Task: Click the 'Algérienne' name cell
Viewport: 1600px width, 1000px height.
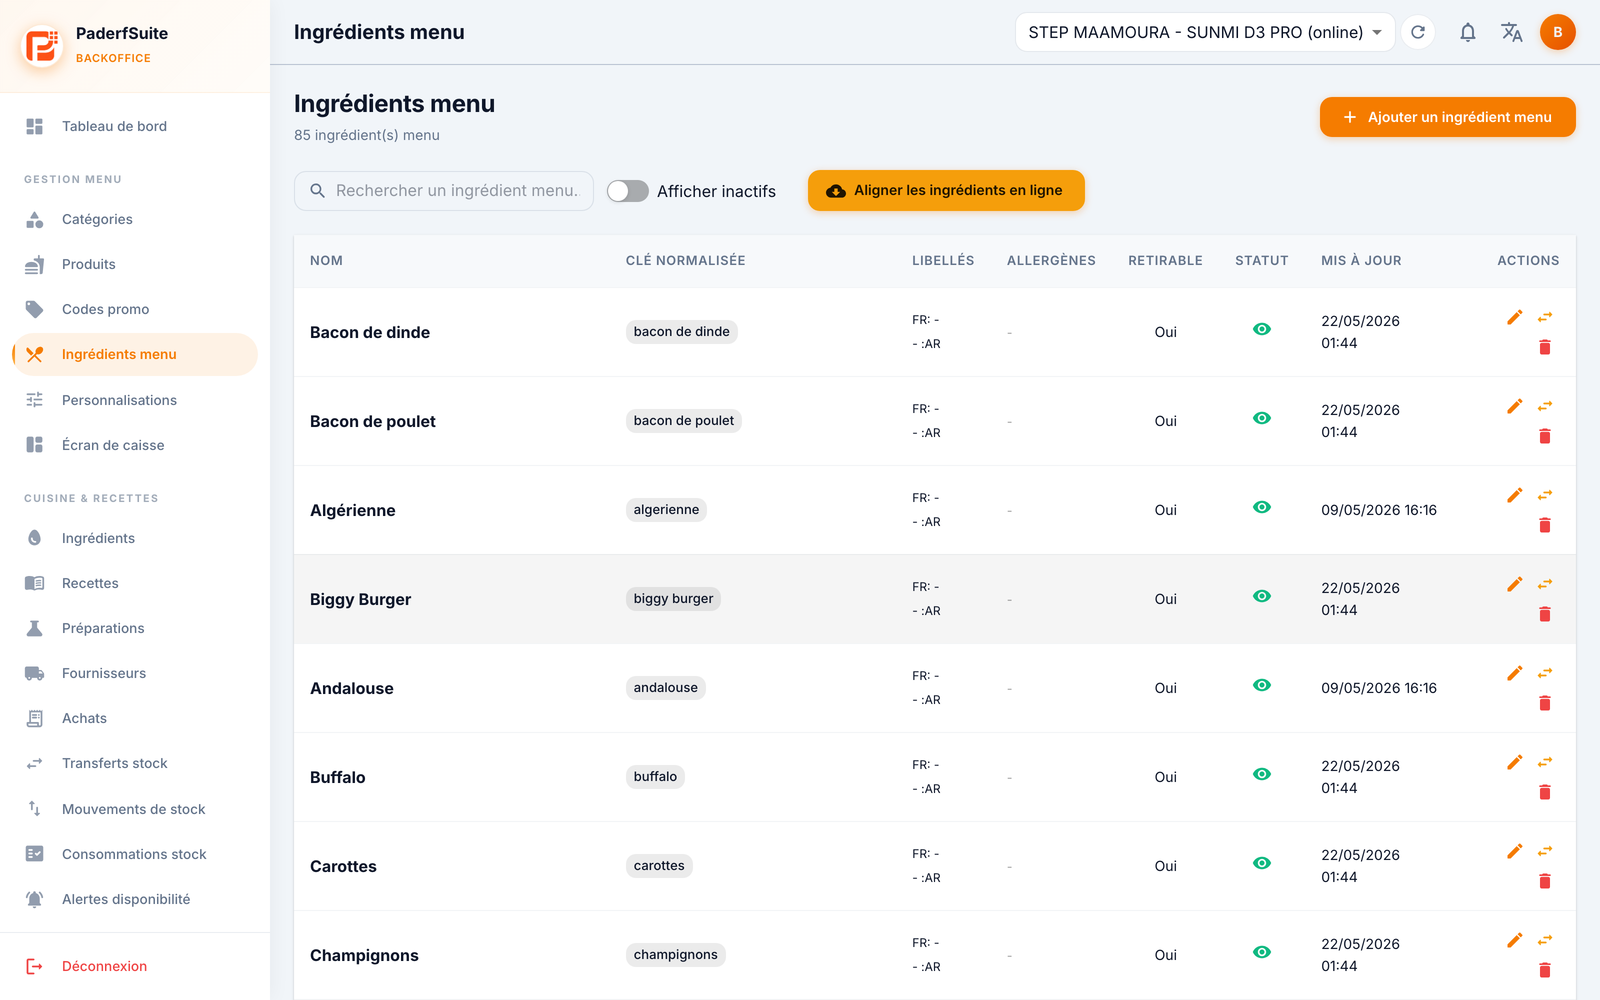Action: (x=353, y=510)
